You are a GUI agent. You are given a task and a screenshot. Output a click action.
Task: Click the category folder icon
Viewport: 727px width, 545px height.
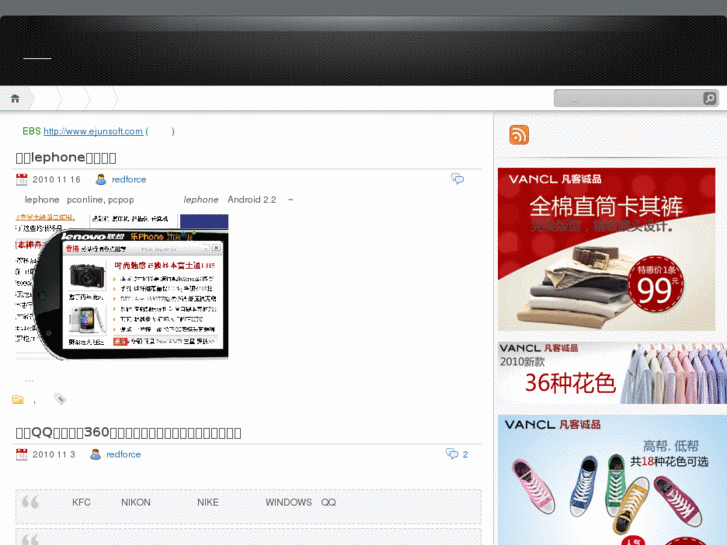(x=18, y=399)
